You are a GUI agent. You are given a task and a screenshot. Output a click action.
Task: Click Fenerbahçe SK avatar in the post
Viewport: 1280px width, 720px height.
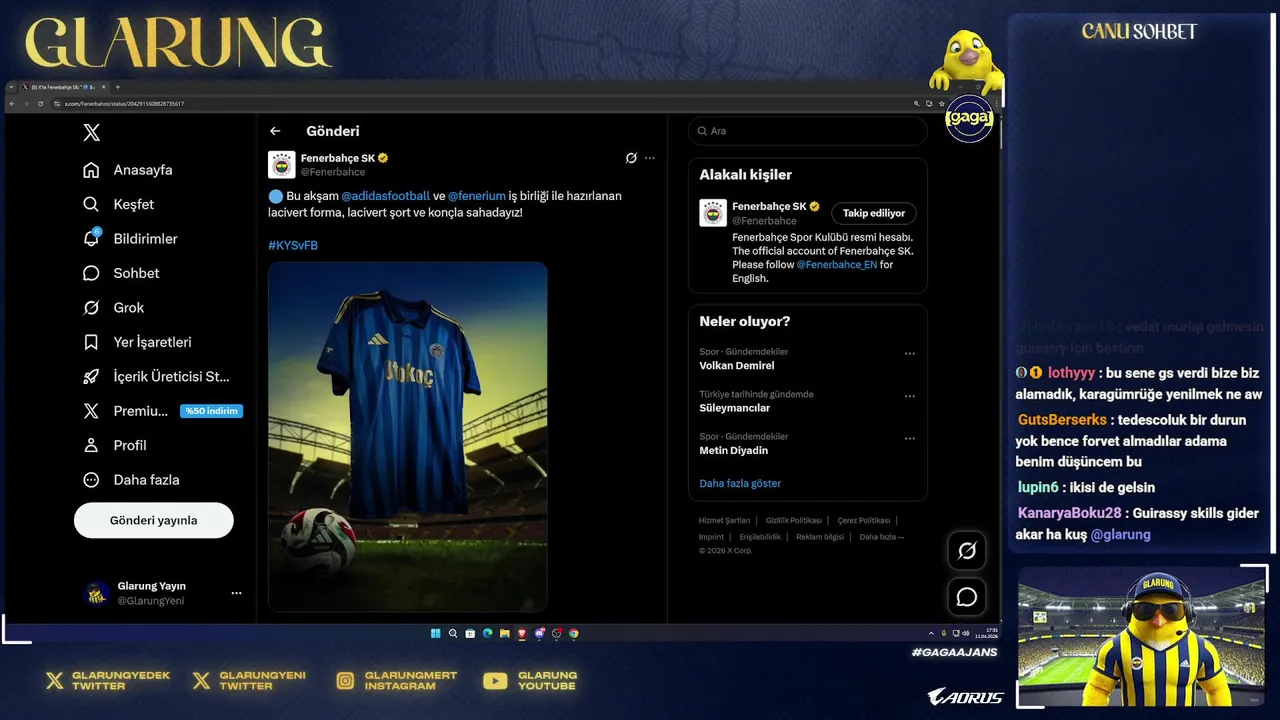pyautogui.click(x=282, y=164)
